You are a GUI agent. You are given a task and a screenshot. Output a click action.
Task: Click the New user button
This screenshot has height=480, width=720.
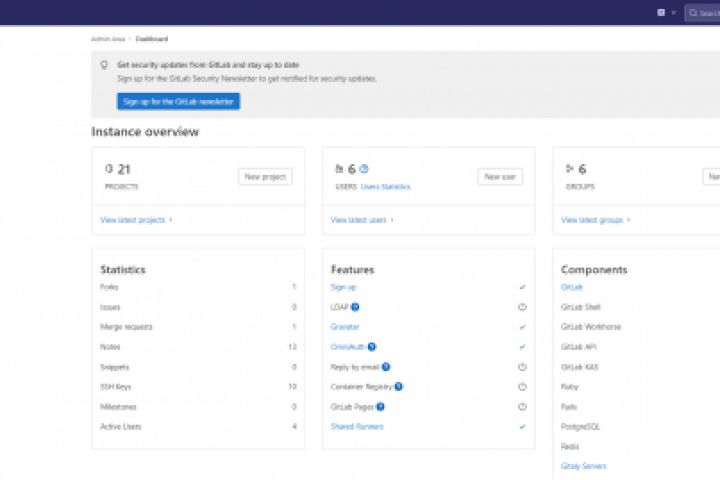click(x=500, y=177)
